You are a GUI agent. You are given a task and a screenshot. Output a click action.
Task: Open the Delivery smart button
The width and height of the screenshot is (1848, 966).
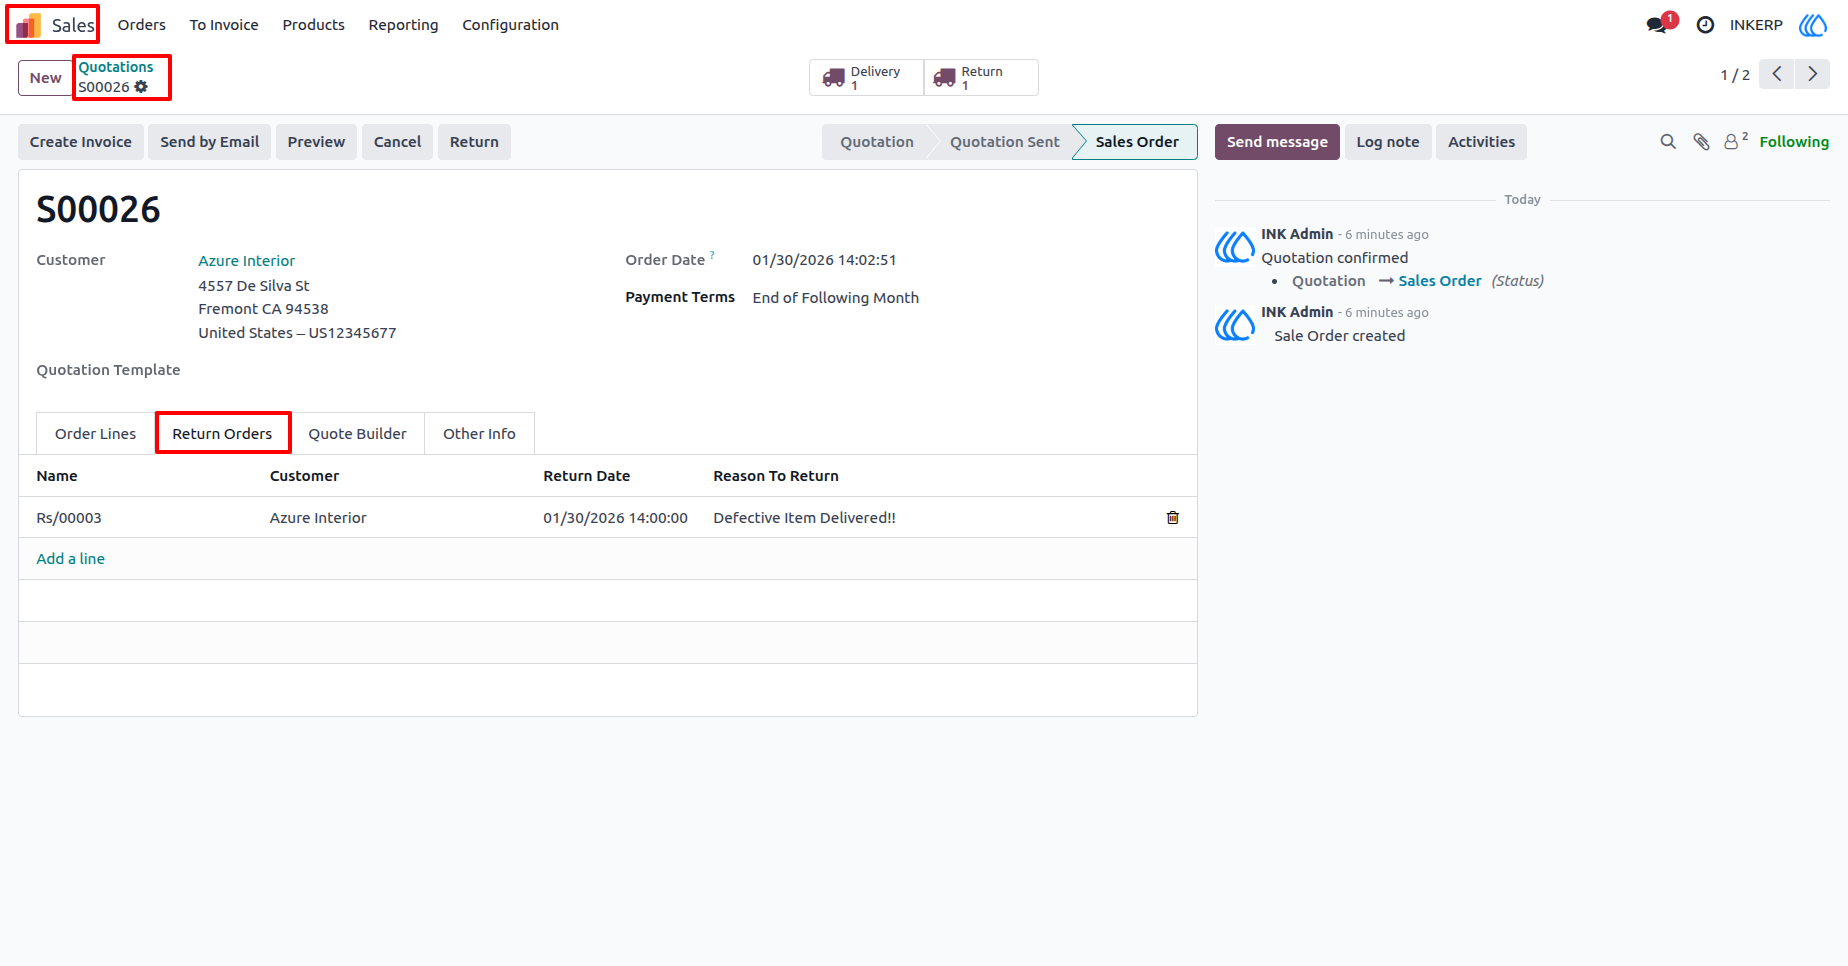tap(866, 78)
